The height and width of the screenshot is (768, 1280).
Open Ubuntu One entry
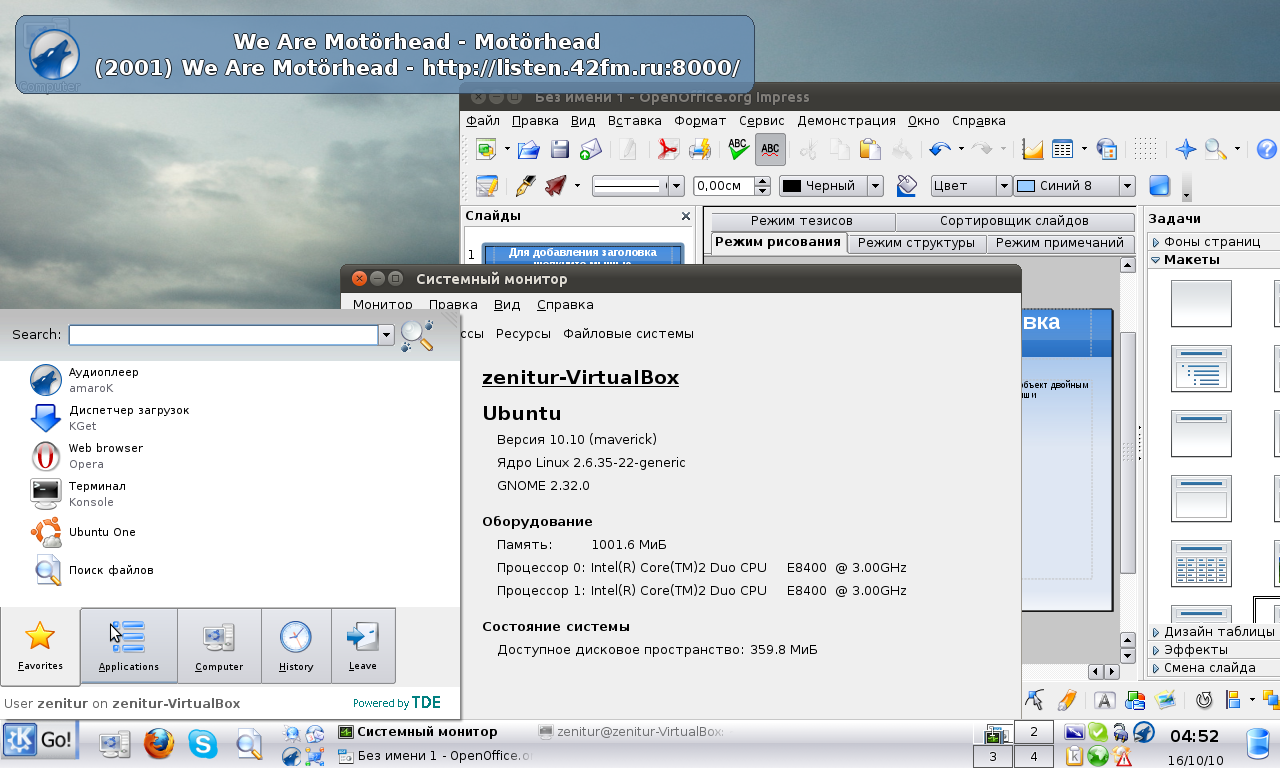(230, 532)
